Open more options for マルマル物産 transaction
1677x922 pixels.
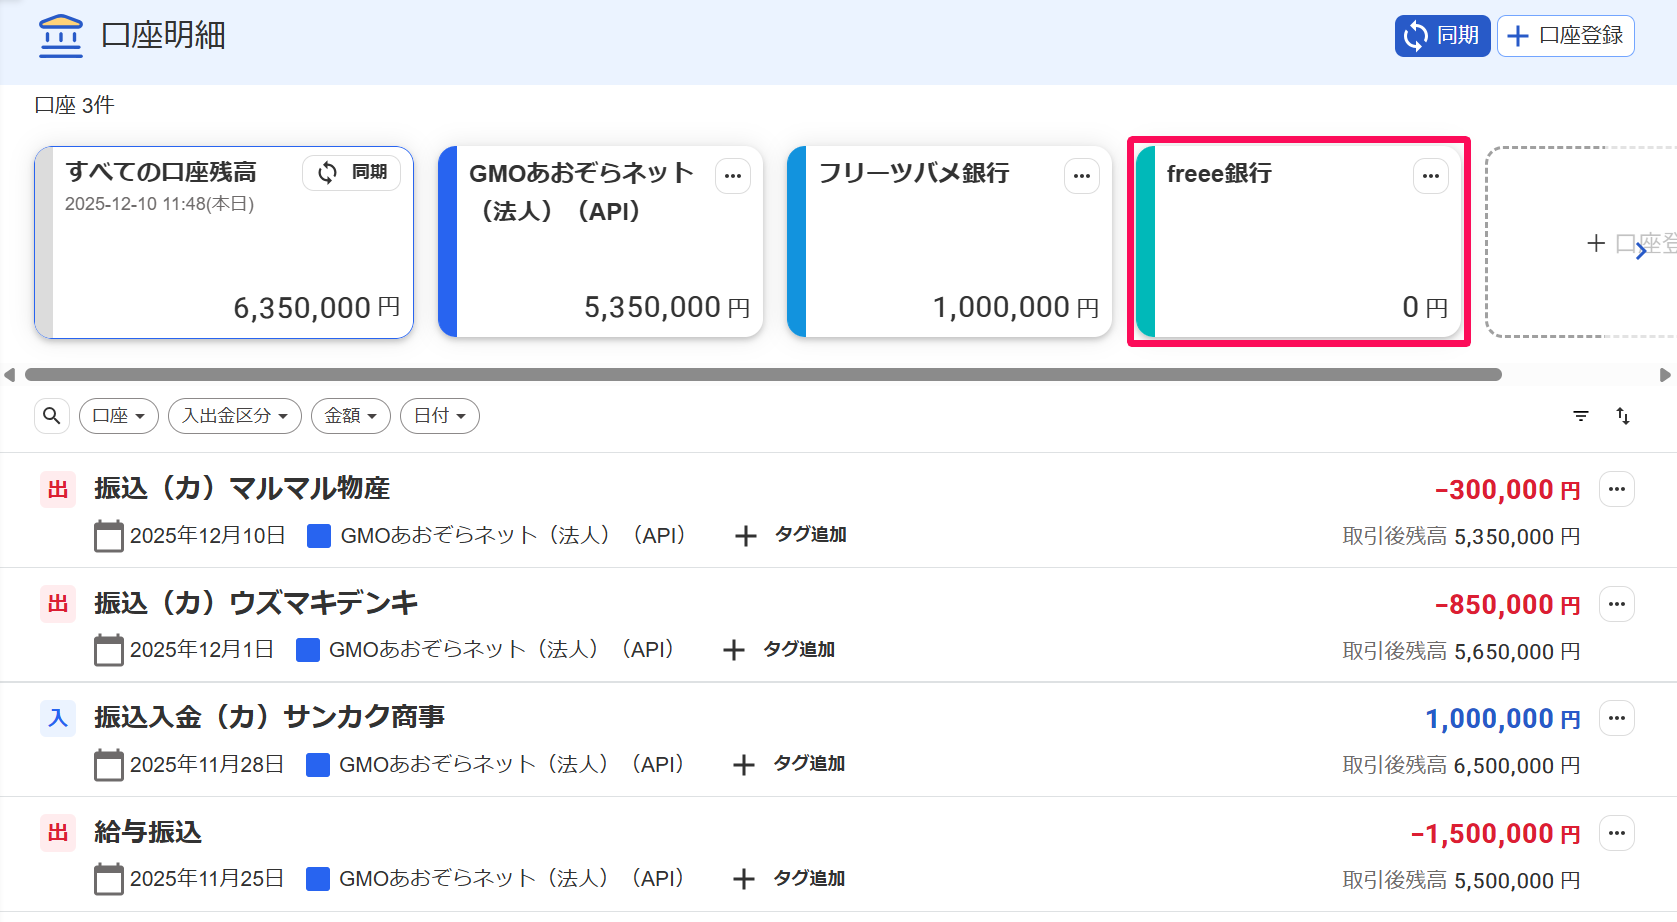click(x=1617, y=489)
